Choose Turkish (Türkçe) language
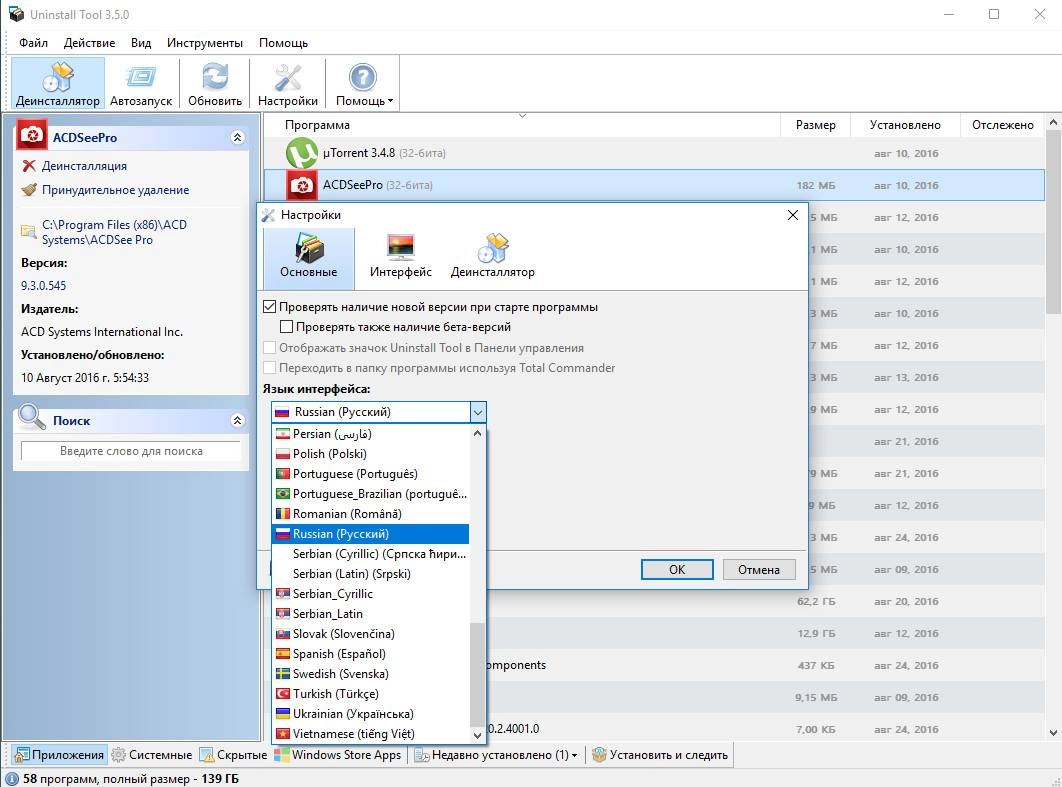 coord(370,694)
